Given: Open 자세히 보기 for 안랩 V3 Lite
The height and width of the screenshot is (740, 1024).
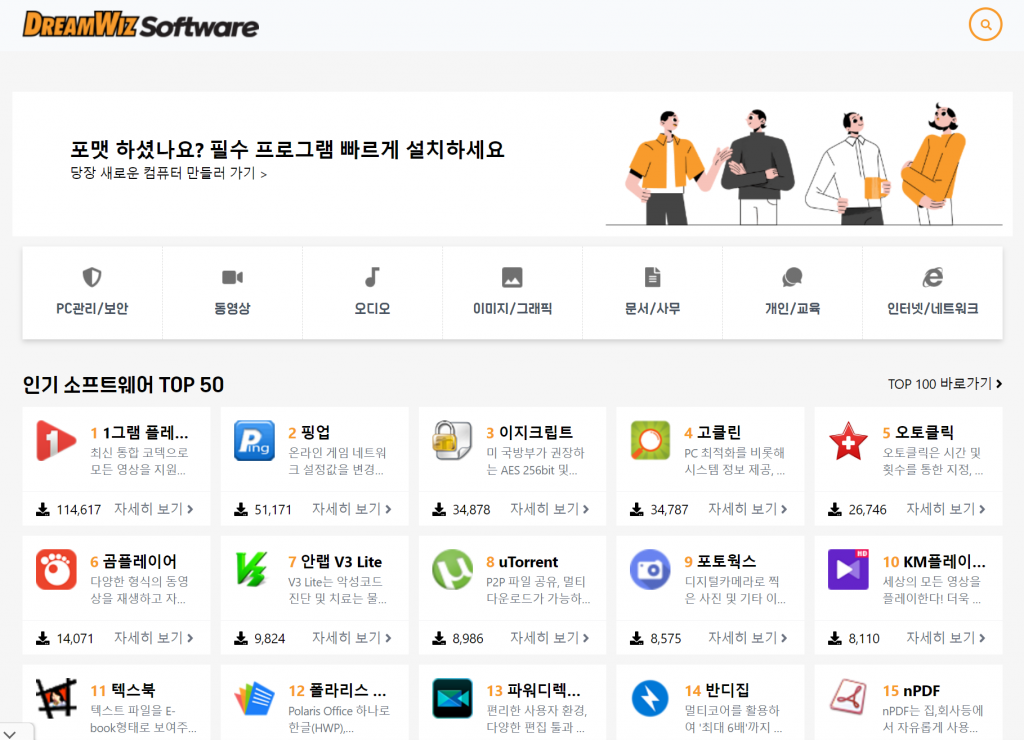Looking at the screenshot, I should tap(351, 637).
